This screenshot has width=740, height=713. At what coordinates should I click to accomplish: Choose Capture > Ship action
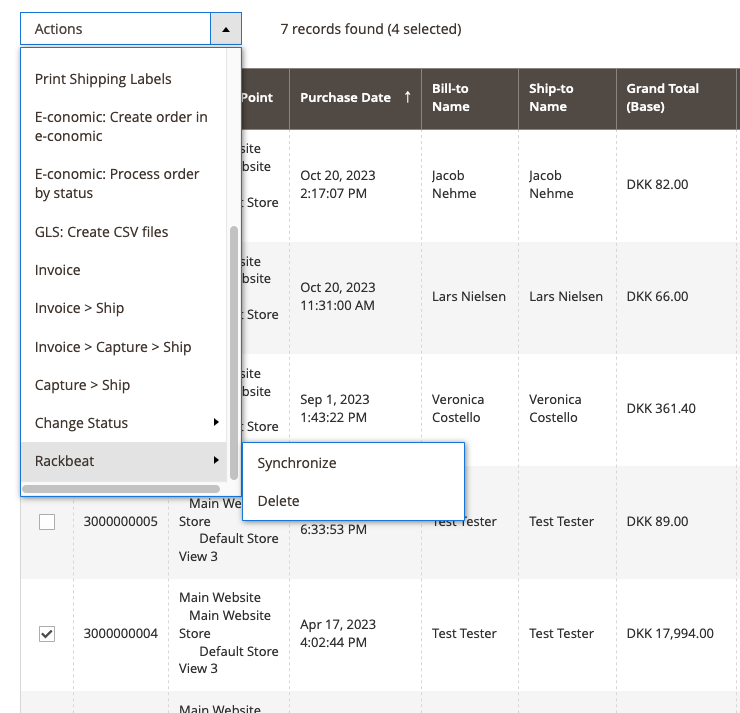(x=82, y=385)
